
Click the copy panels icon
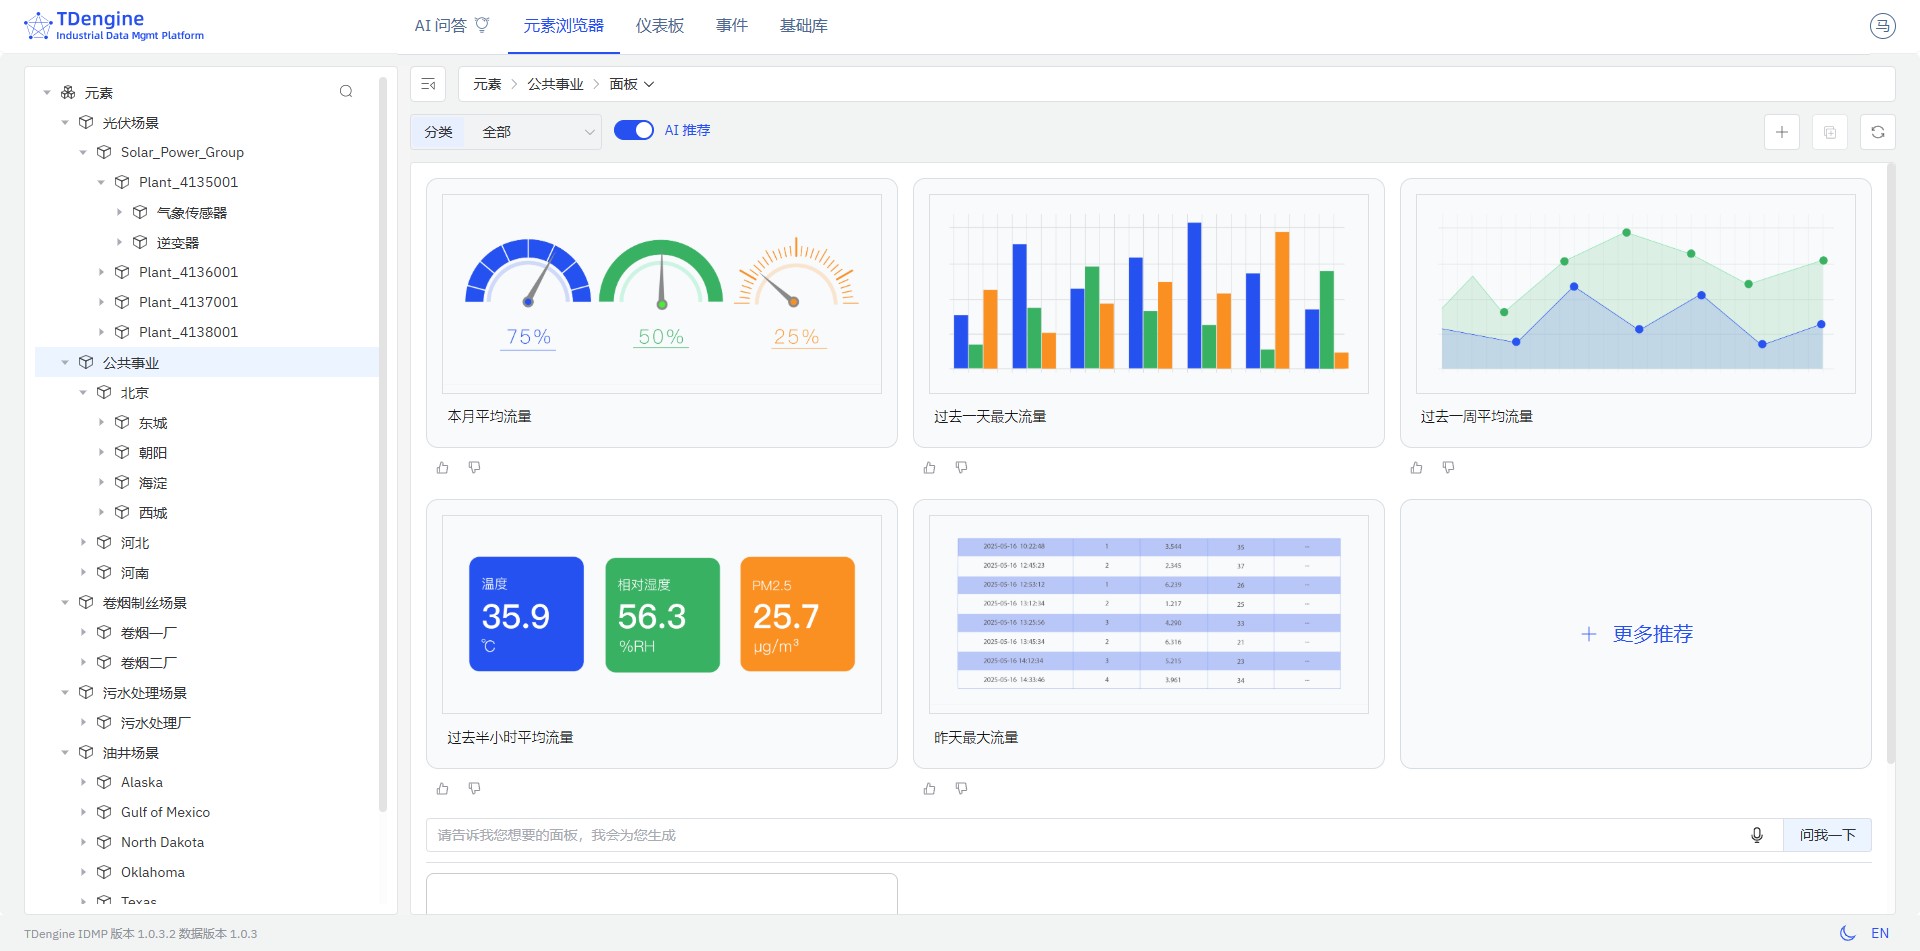(x=1830, y=132)
